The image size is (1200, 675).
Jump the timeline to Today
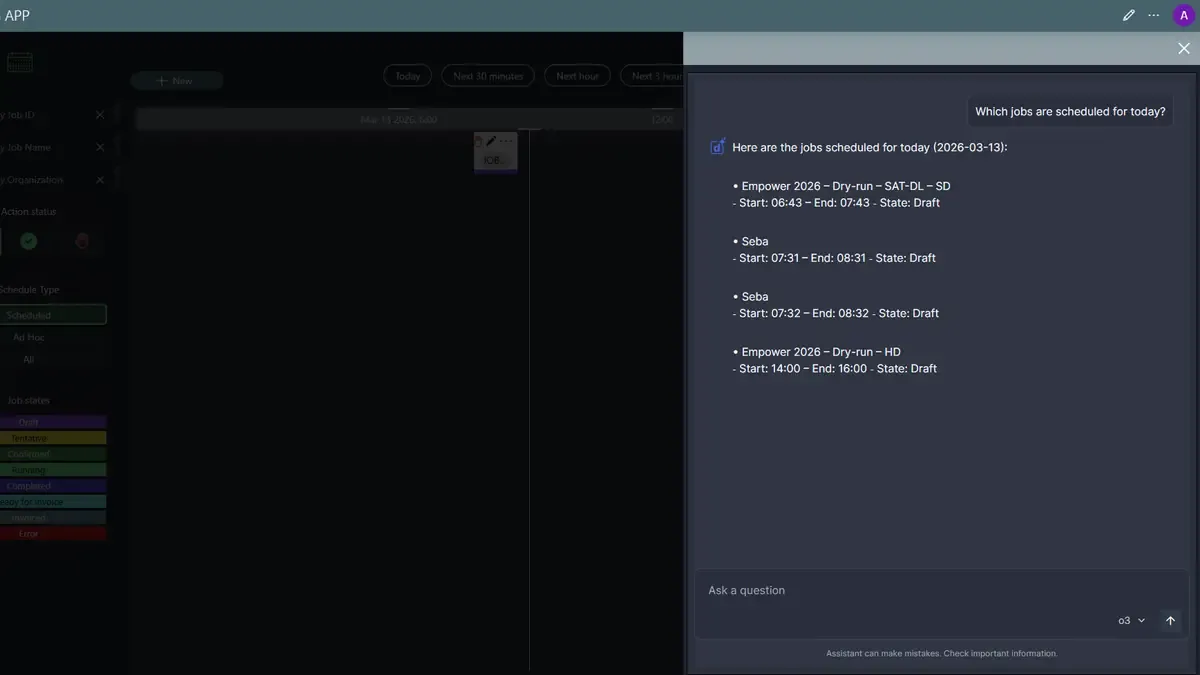407,76
